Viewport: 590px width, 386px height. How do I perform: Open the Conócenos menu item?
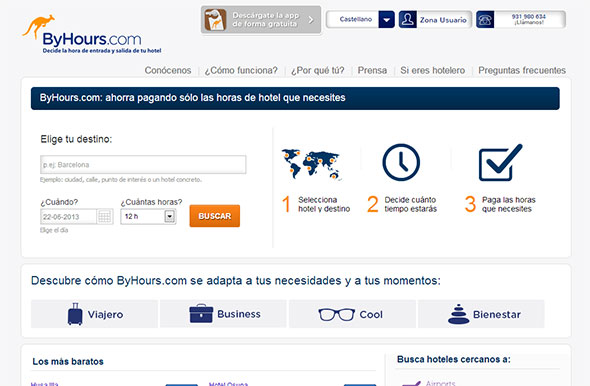click(168, 70)
